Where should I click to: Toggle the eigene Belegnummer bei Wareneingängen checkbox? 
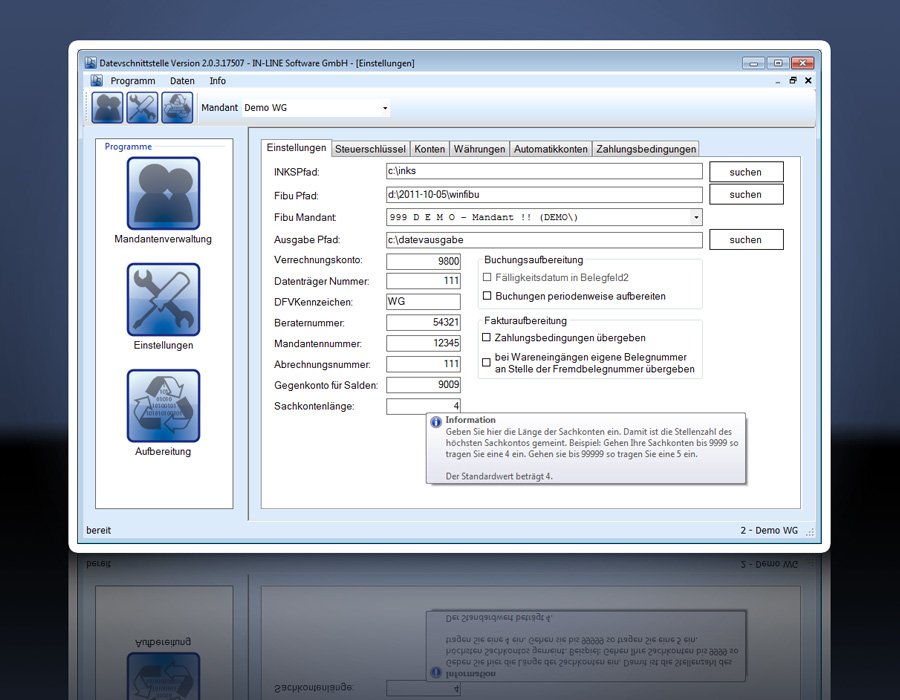pos(487,362)
